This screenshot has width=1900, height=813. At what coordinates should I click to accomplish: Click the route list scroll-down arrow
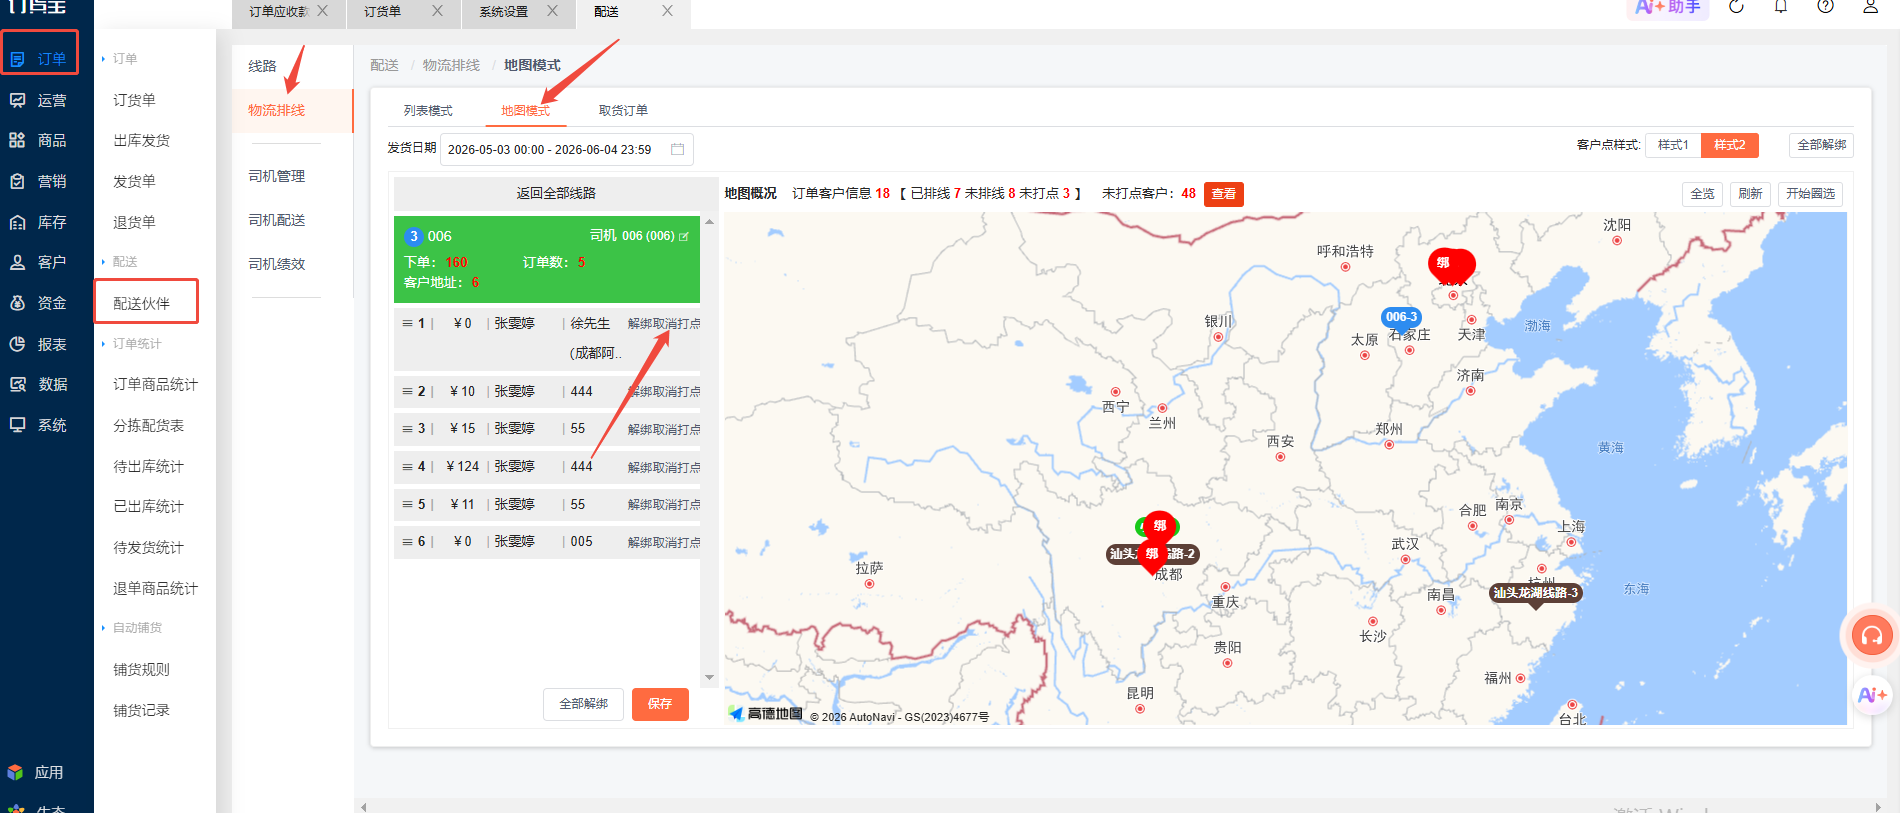pyautogui.click(x=710, y=678)
